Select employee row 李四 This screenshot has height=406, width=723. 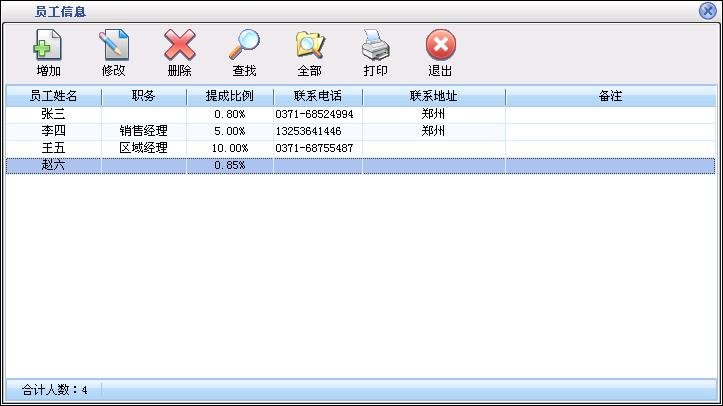53,131
